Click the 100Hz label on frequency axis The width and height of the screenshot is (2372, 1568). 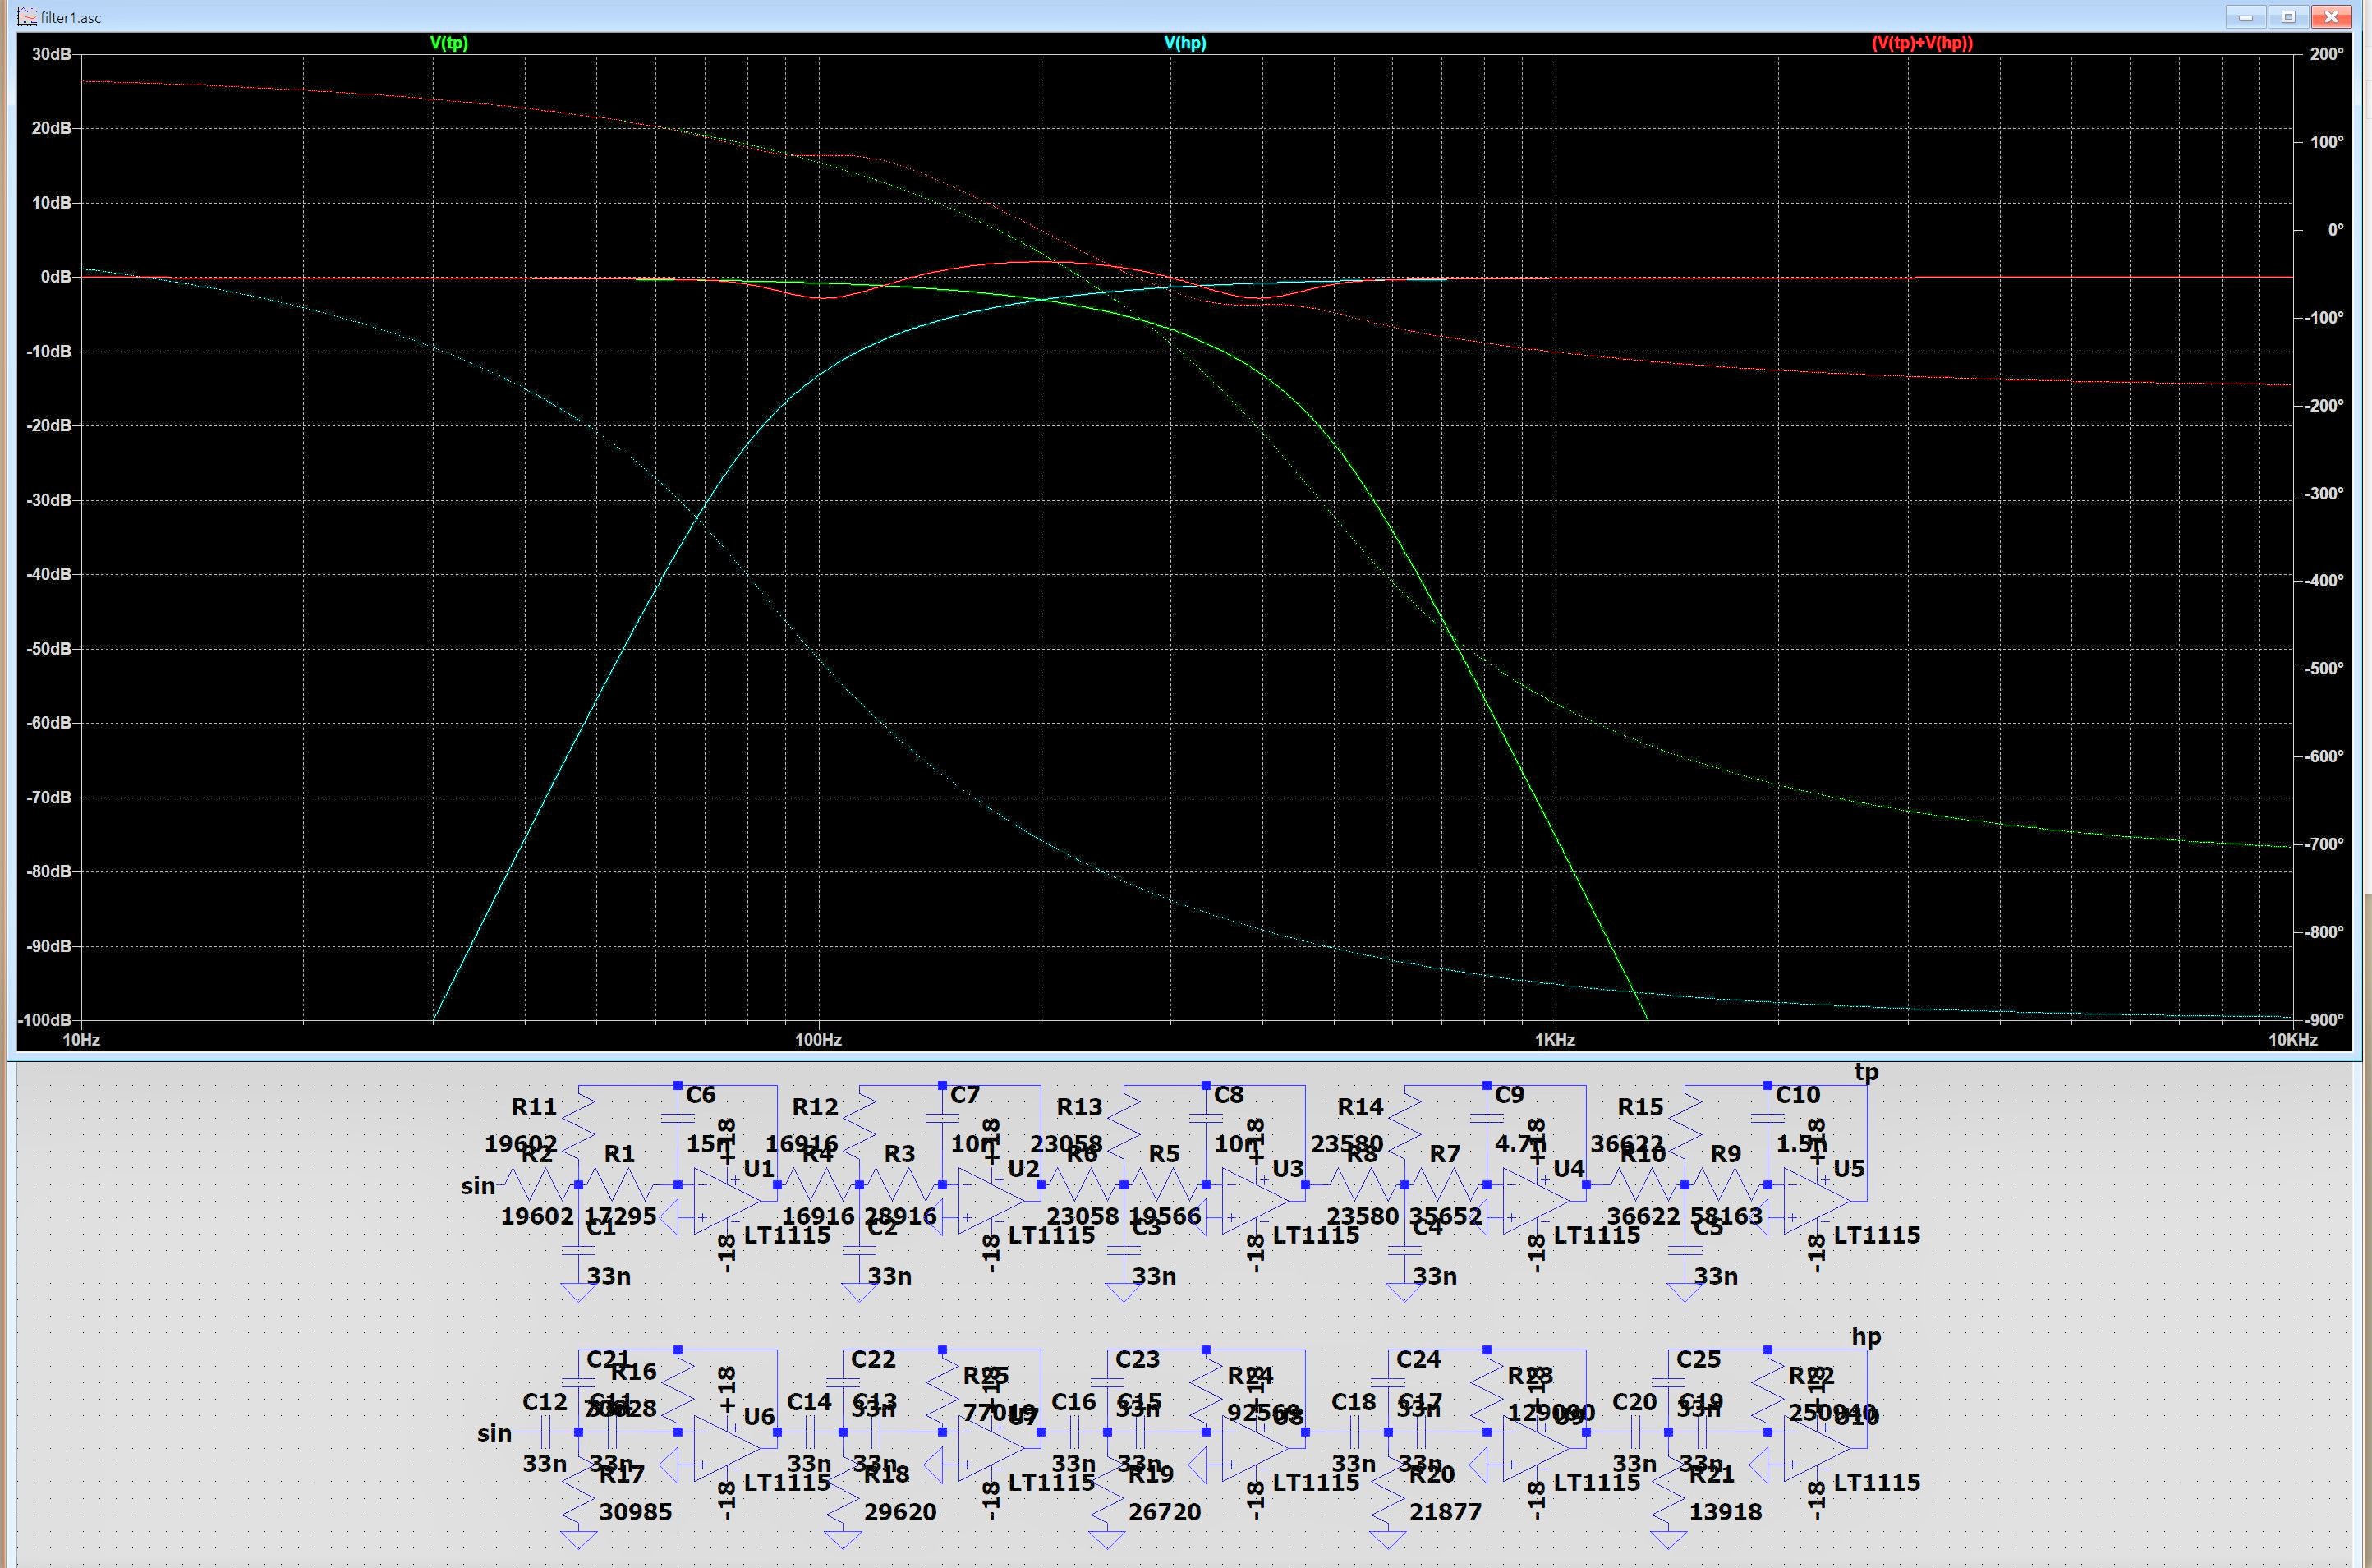point(818,1040)
